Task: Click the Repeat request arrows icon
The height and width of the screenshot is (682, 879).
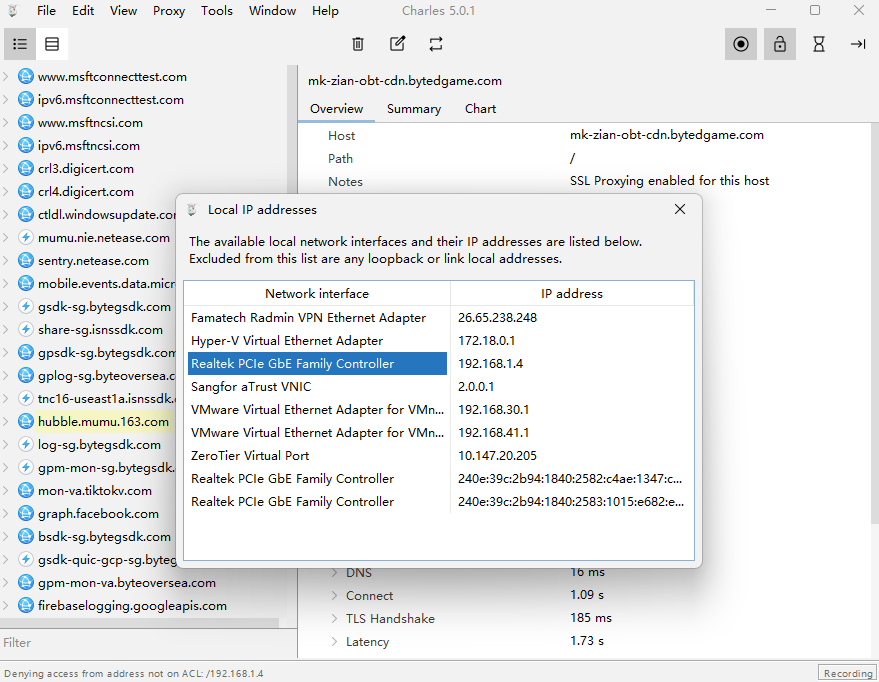Action: point(436,44)
